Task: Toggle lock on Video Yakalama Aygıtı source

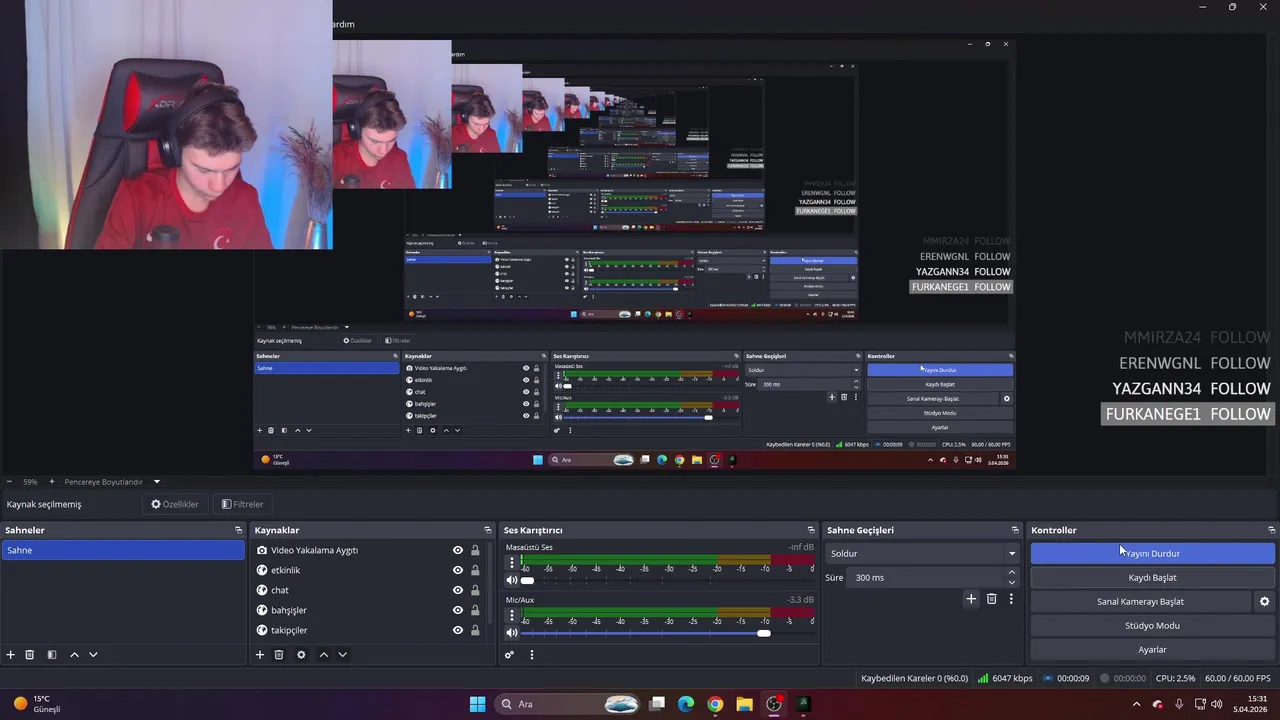Action: pyautogui.click(x=475, y=550)
